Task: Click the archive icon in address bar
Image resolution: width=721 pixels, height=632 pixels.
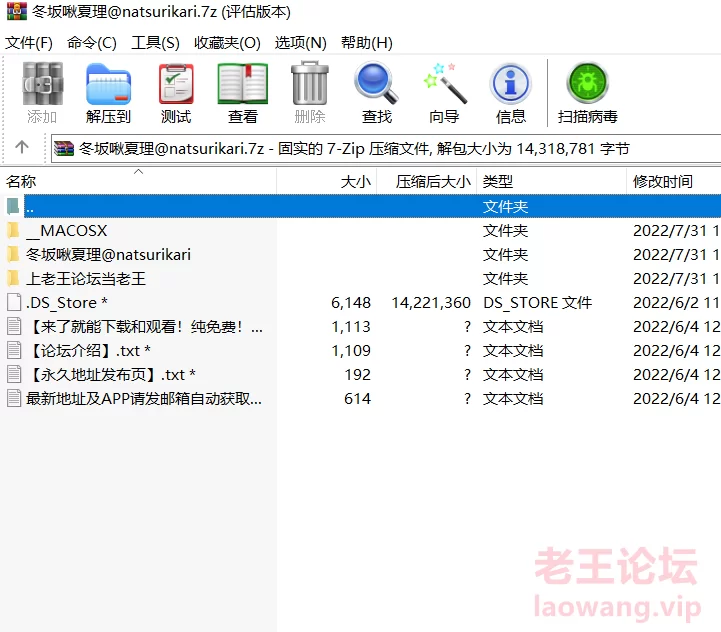Action: (x=64, y=149)
